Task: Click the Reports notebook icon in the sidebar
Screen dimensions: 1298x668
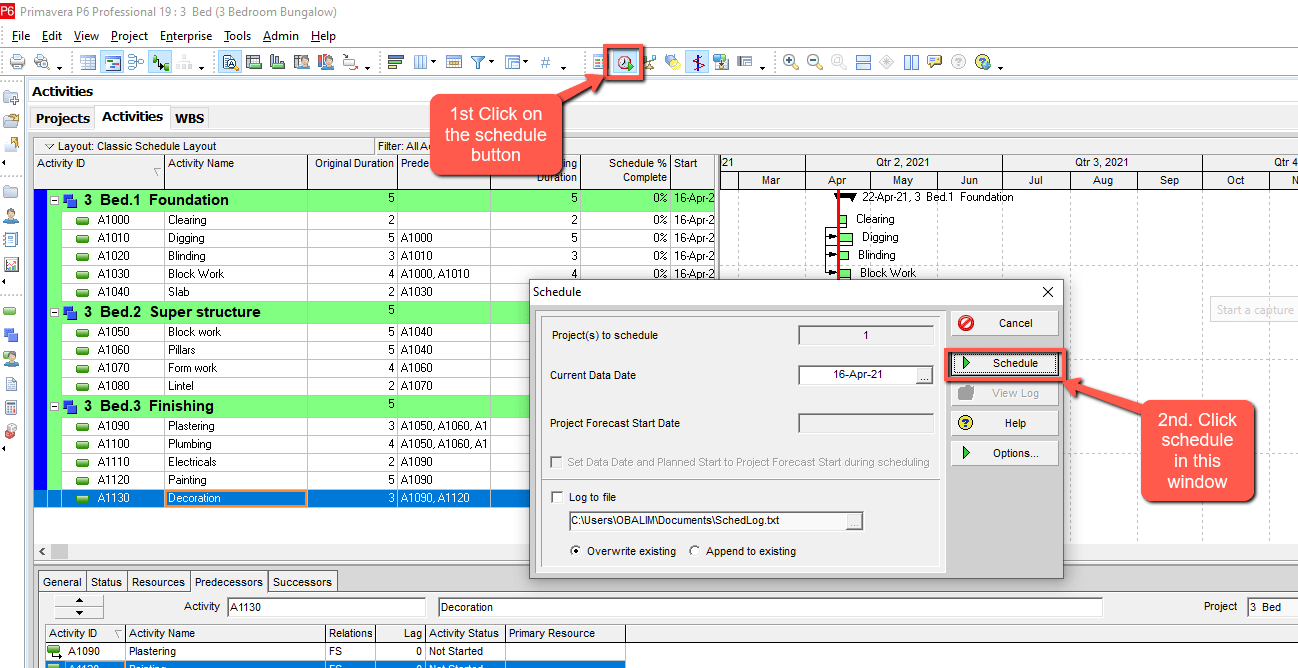Action: click(11, 240)
